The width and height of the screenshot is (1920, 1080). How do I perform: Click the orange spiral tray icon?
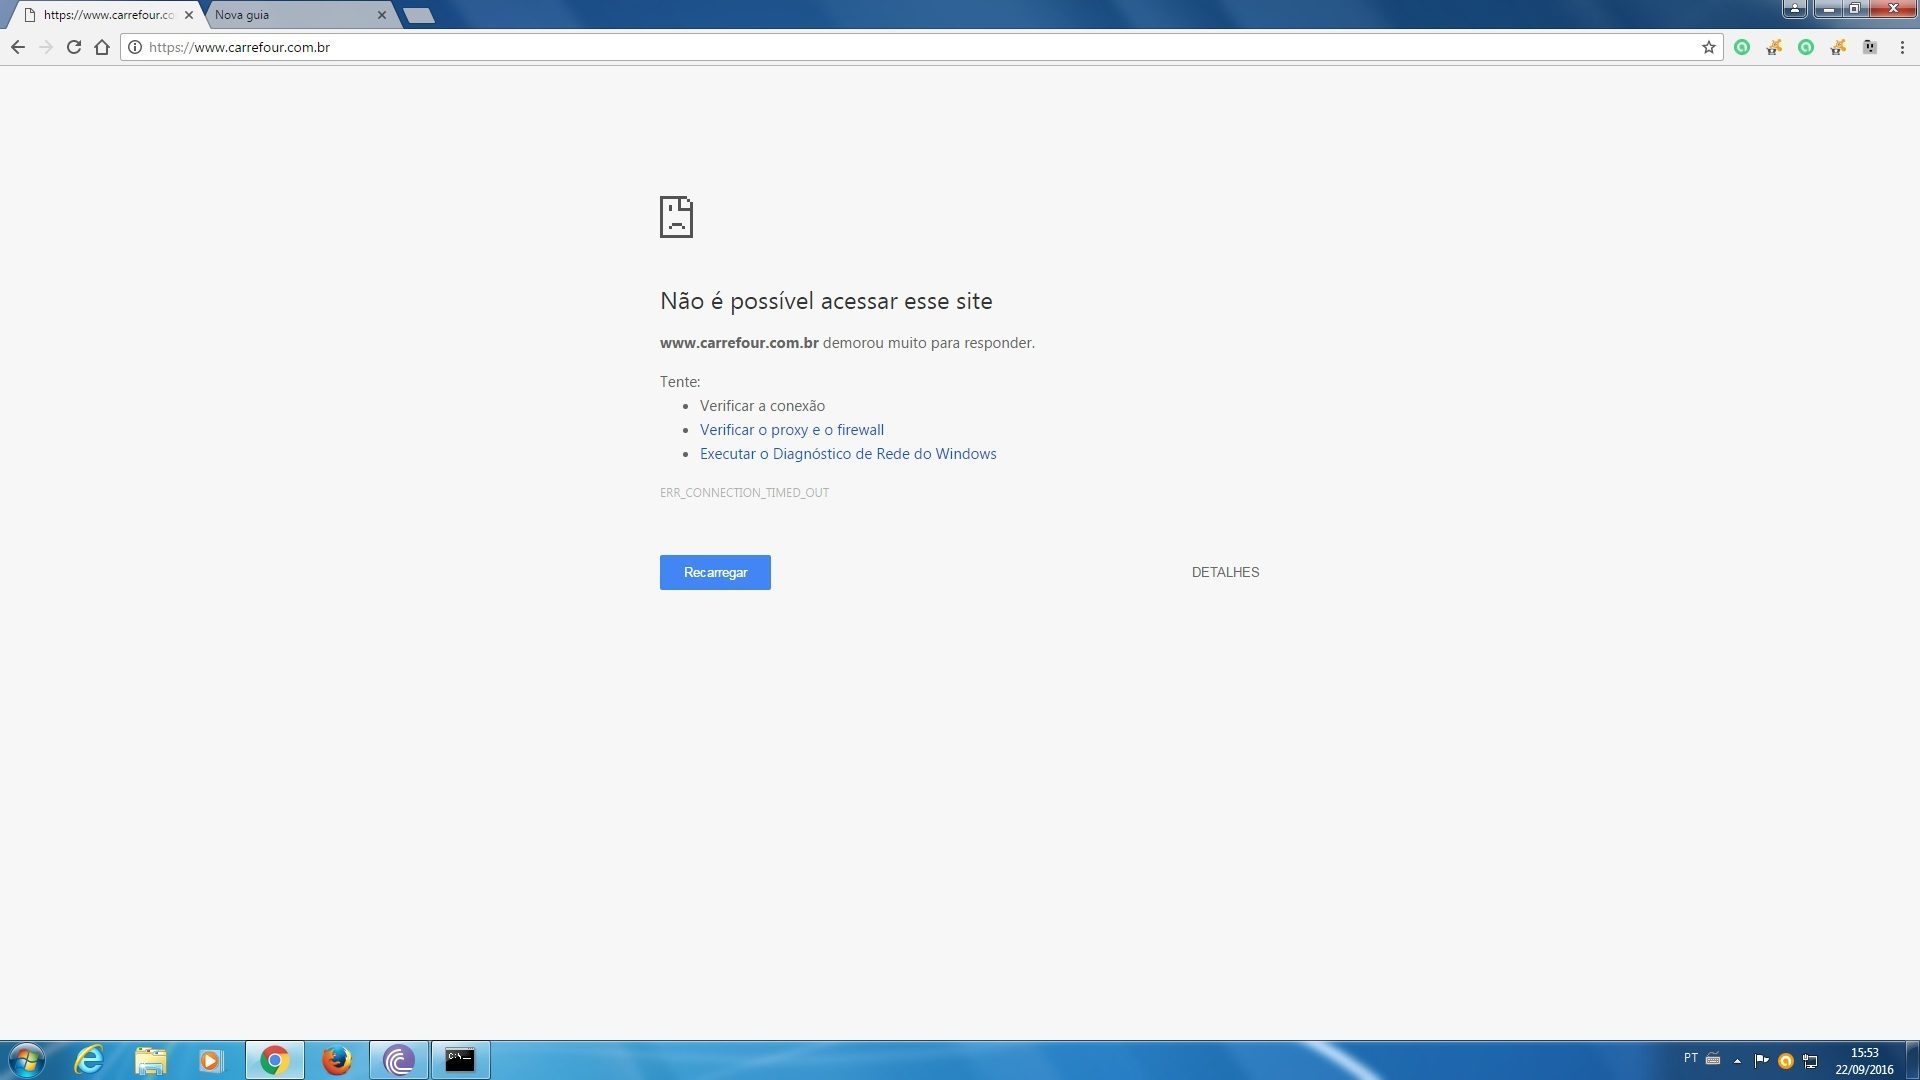[x=1785, y=1061]
